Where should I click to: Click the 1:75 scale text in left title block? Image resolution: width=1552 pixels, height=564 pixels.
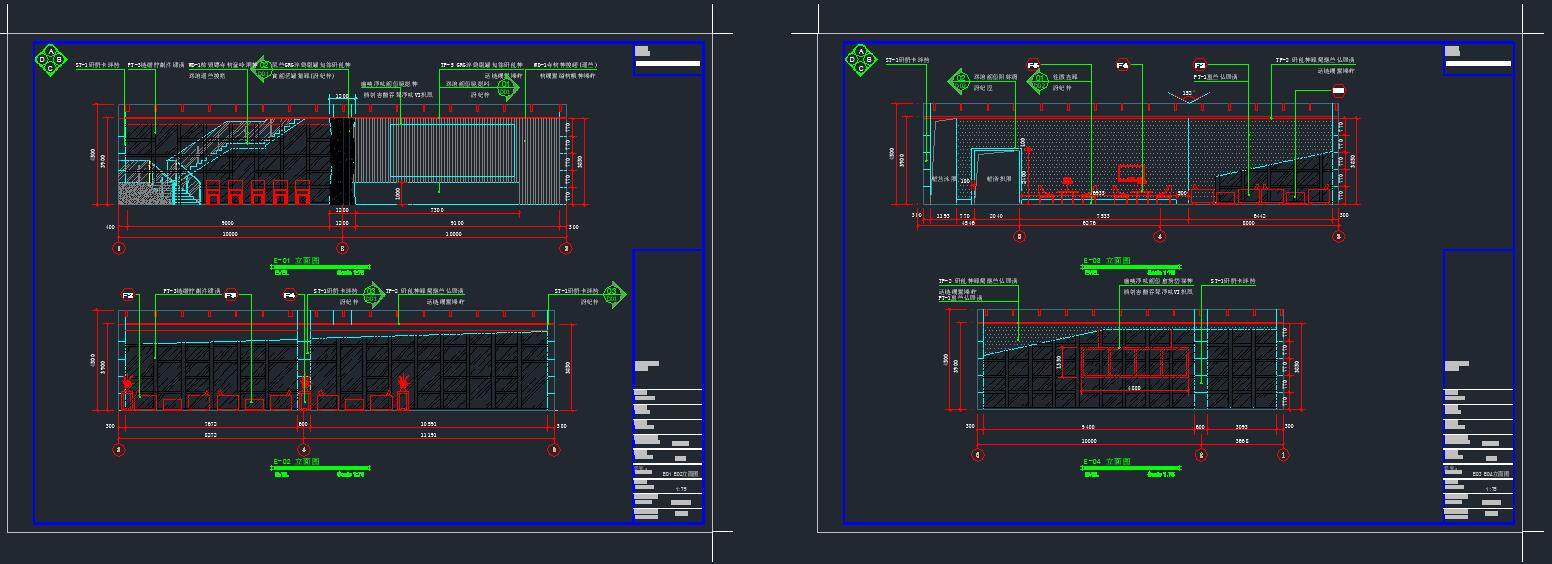tap(681, 489)
